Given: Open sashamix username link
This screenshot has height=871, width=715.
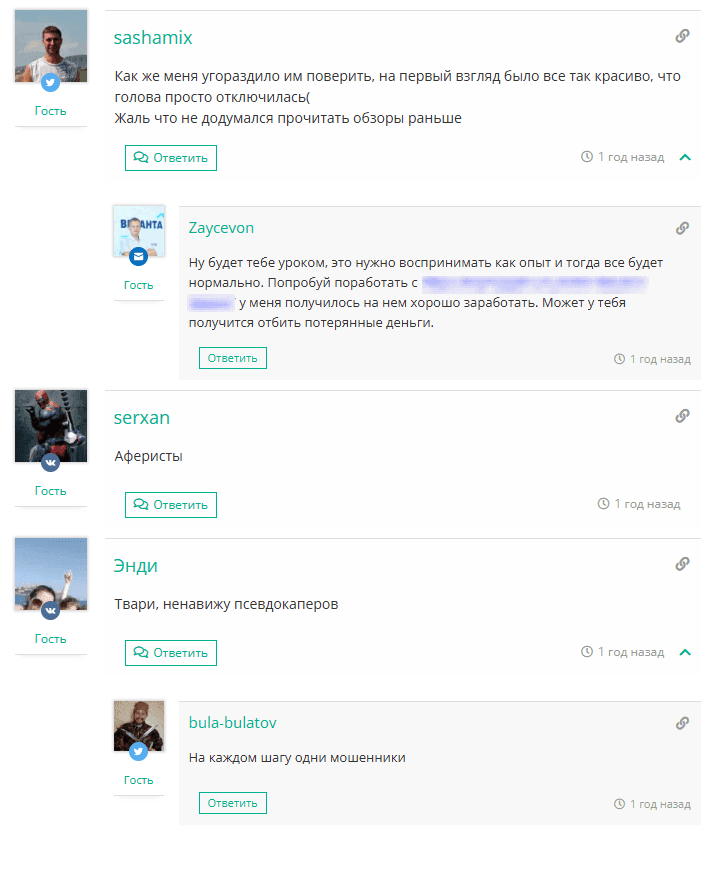Looking at the screenshot, I should [153, 38].
